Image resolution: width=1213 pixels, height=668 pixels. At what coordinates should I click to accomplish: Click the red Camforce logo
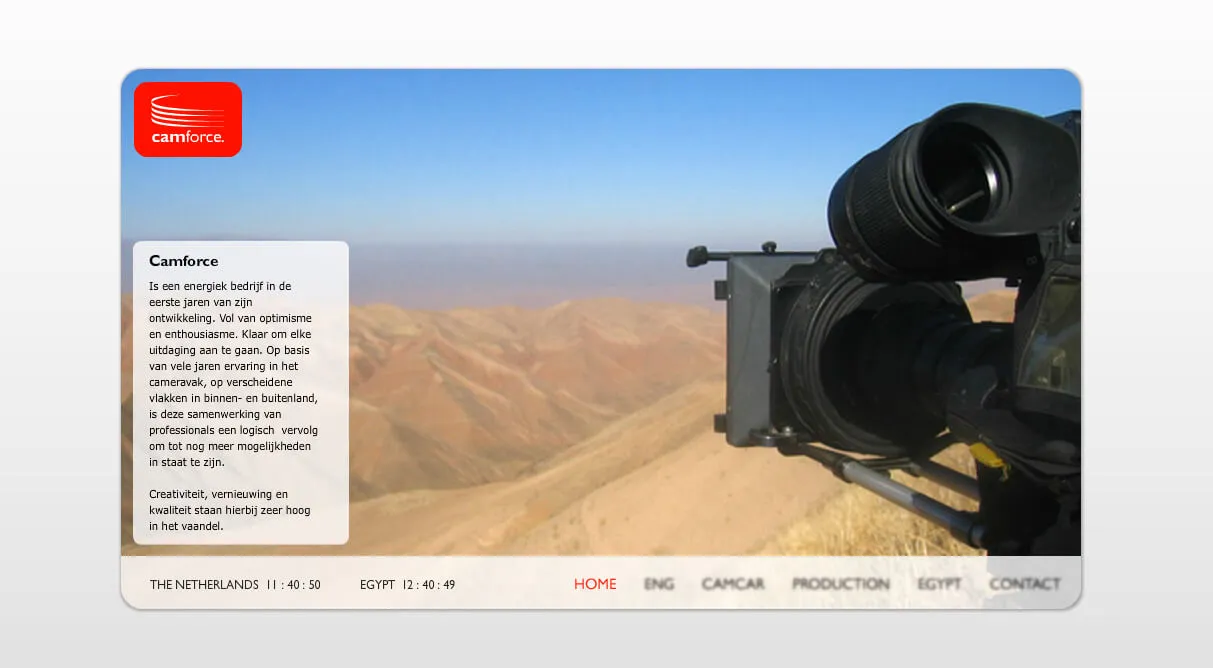(x=188, y=120)
